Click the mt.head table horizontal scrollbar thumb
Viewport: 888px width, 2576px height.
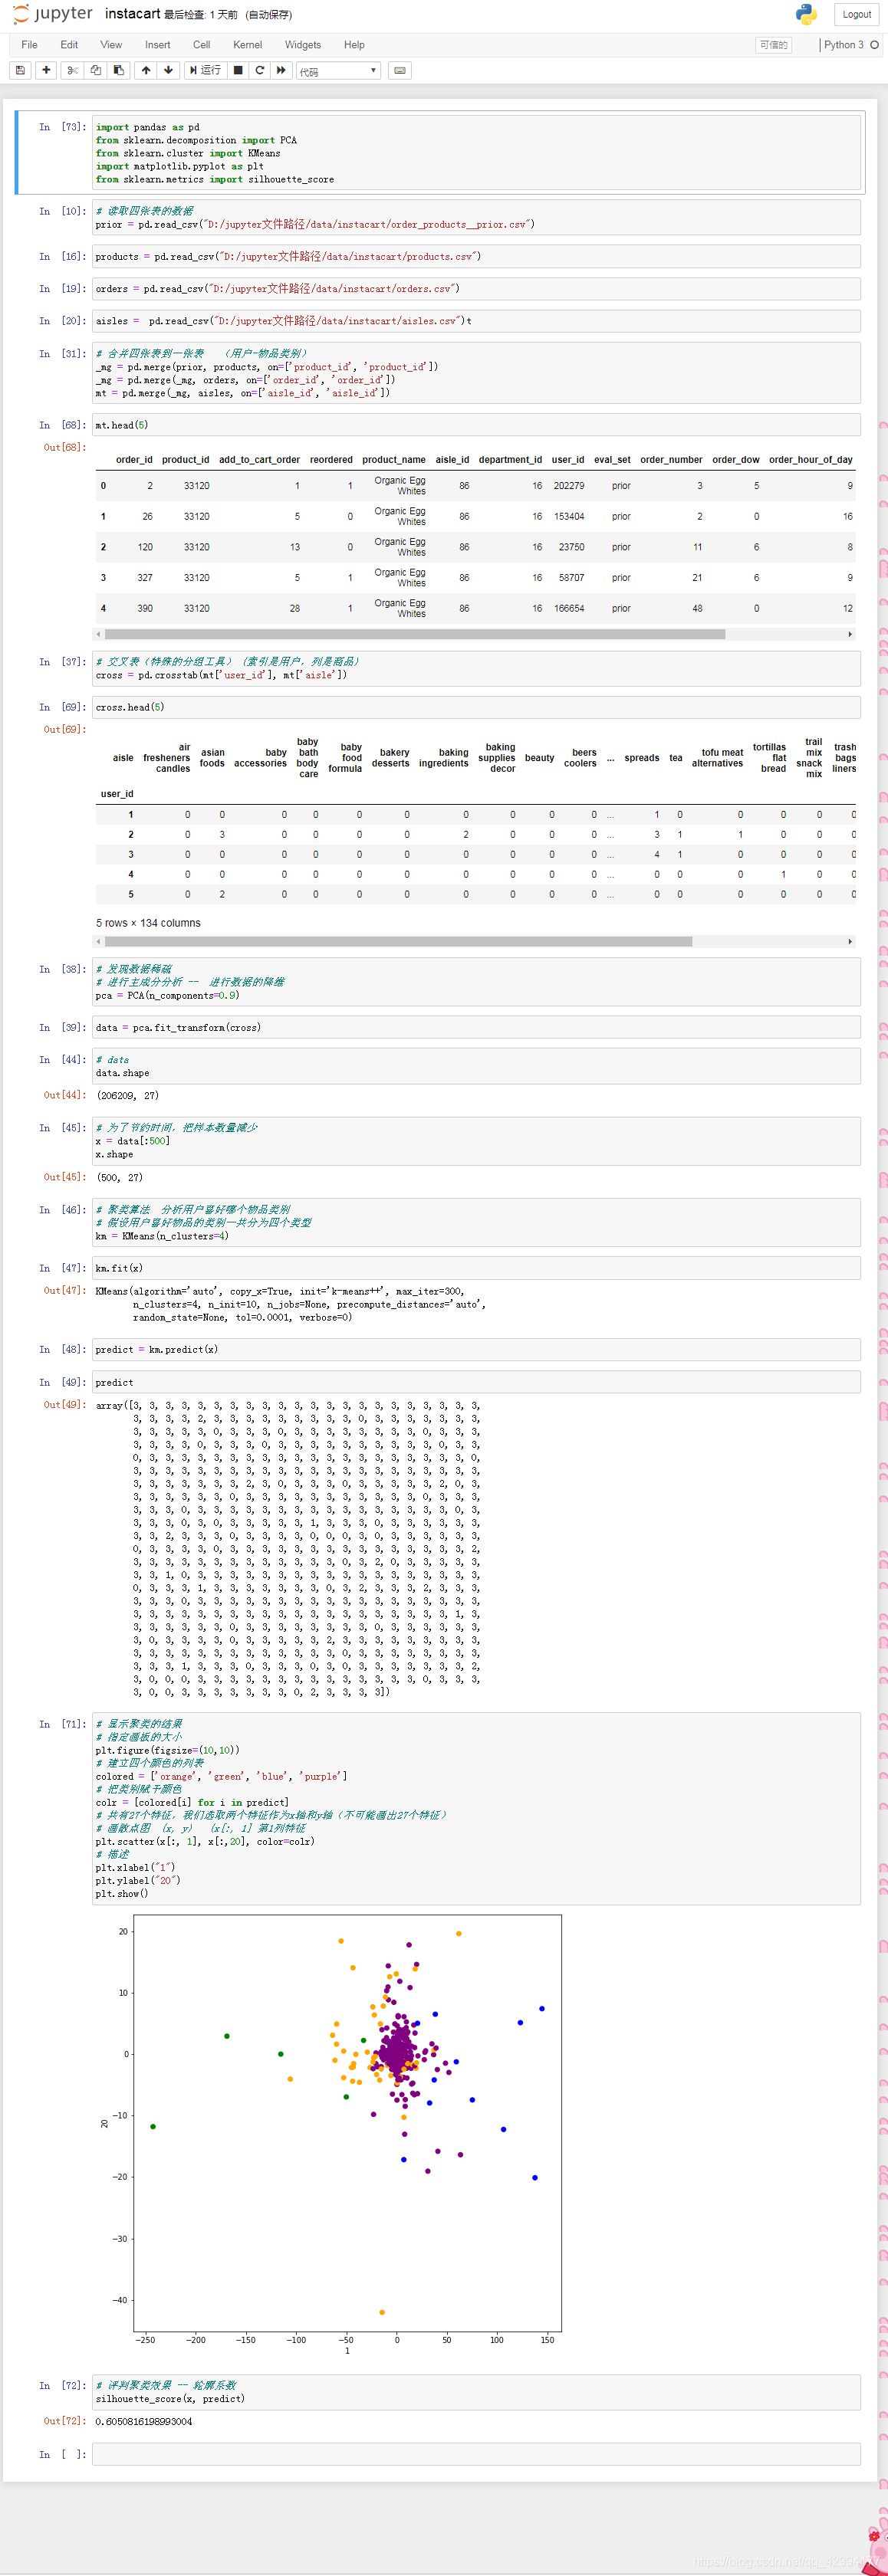[415, 634]
